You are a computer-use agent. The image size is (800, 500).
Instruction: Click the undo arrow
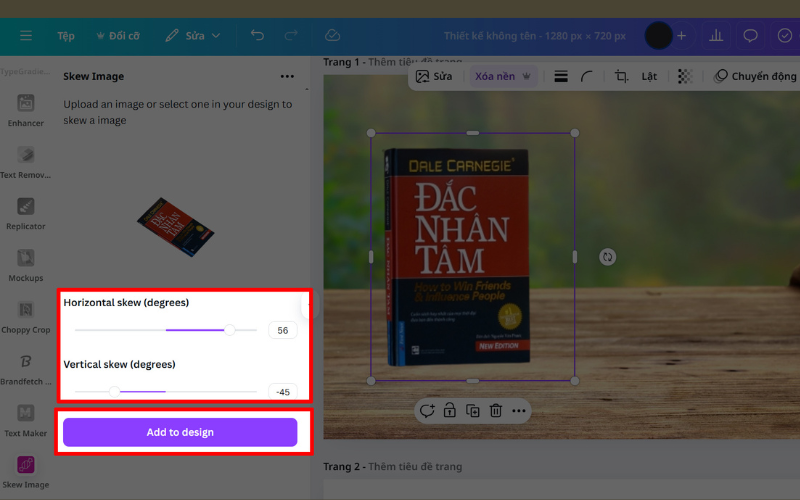(x=258, y=35)
